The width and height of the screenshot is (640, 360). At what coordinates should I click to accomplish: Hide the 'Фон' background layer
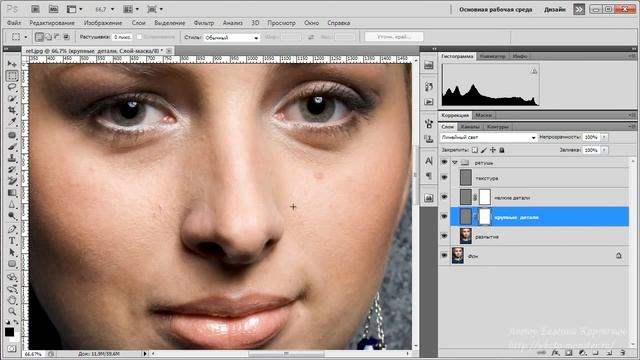point(444,256)
